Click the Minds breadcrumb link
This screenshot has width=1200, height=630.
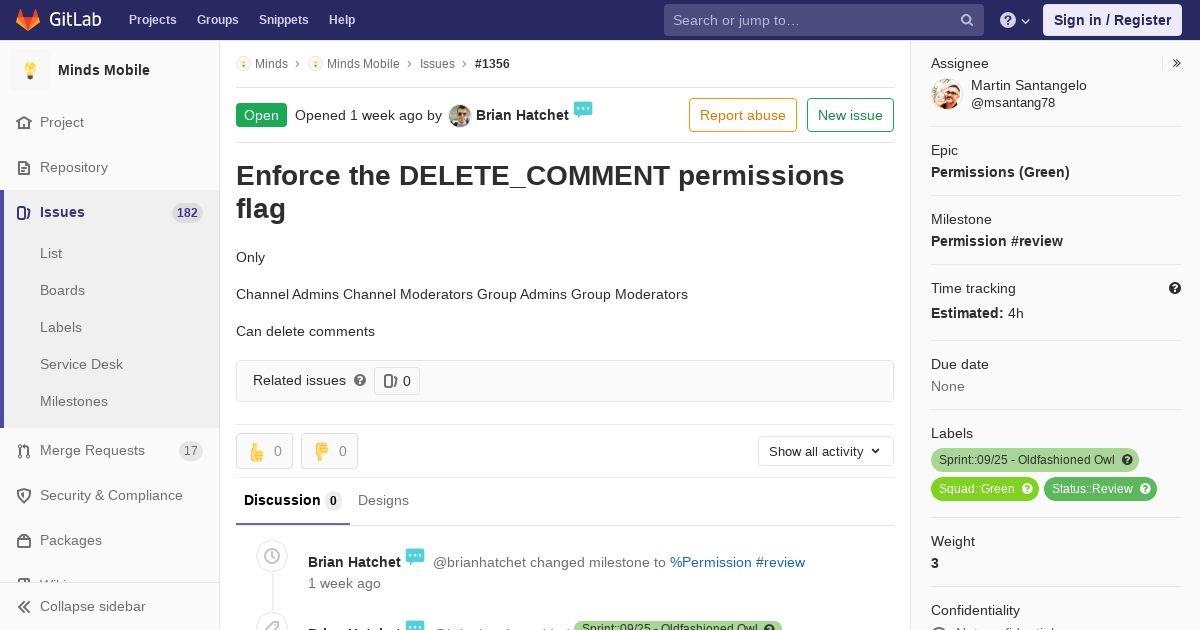271,63
